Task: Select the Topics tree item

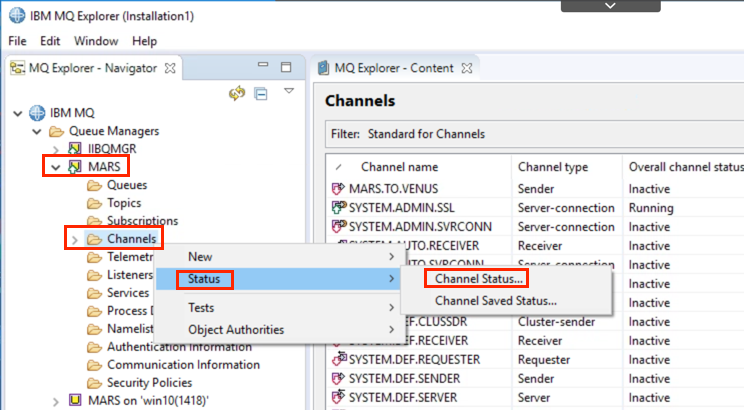Action: coord(124,203)
